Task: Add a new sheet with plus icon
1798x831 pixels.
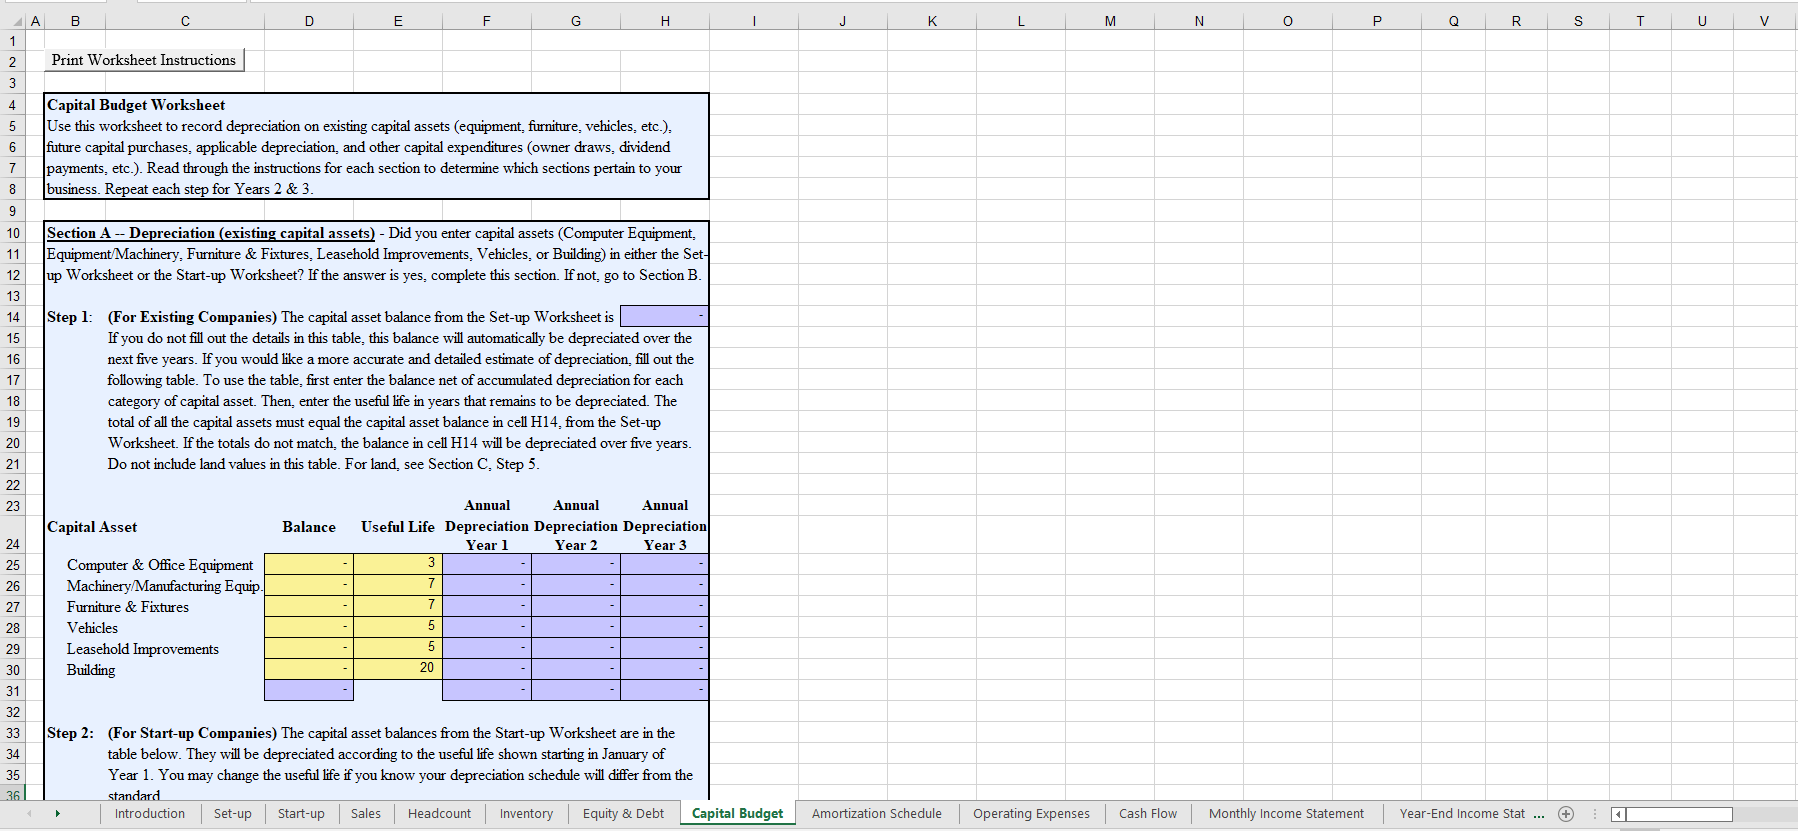Action: pyautogui.click(x=1566, y=814)
